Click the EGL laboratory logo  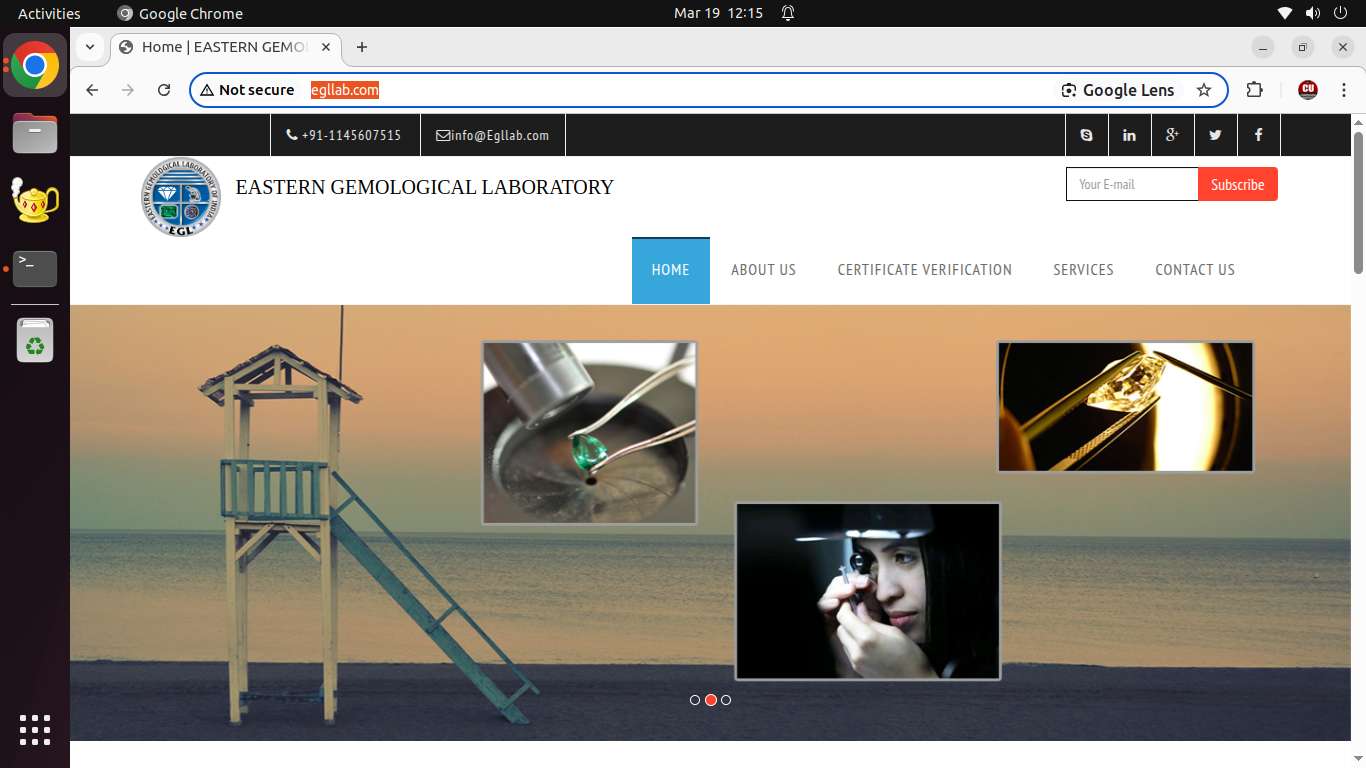point(181,197)
